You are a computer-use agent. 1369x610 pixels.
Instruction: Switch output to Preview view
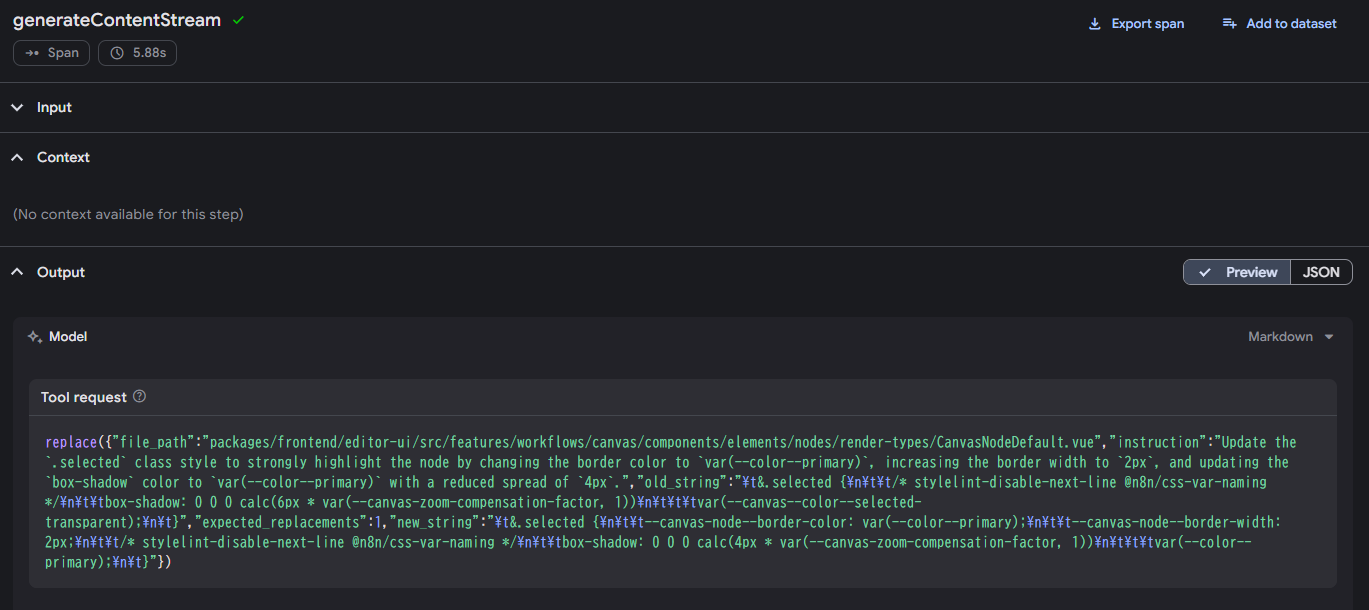point(1237,272)
